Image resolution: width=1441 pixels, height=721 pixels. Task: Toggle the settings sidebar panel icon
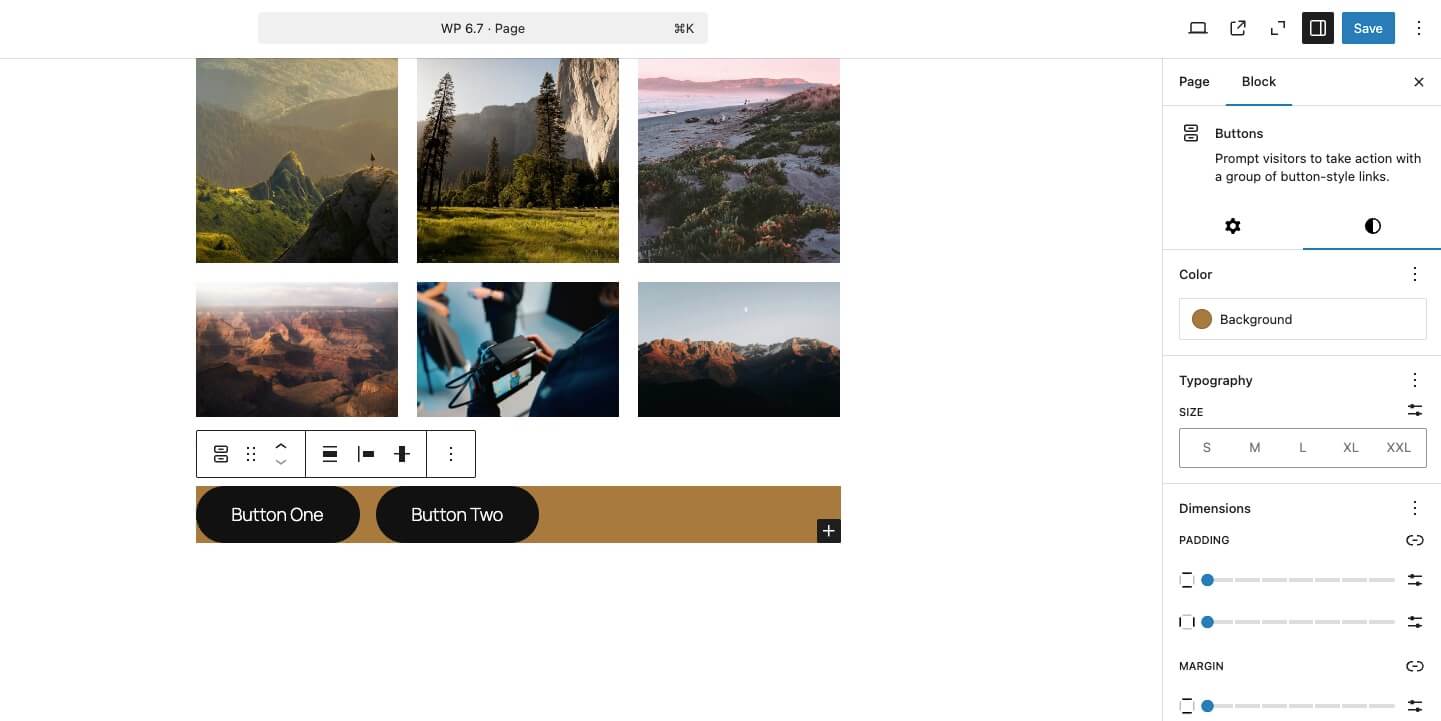(1318, 28)
